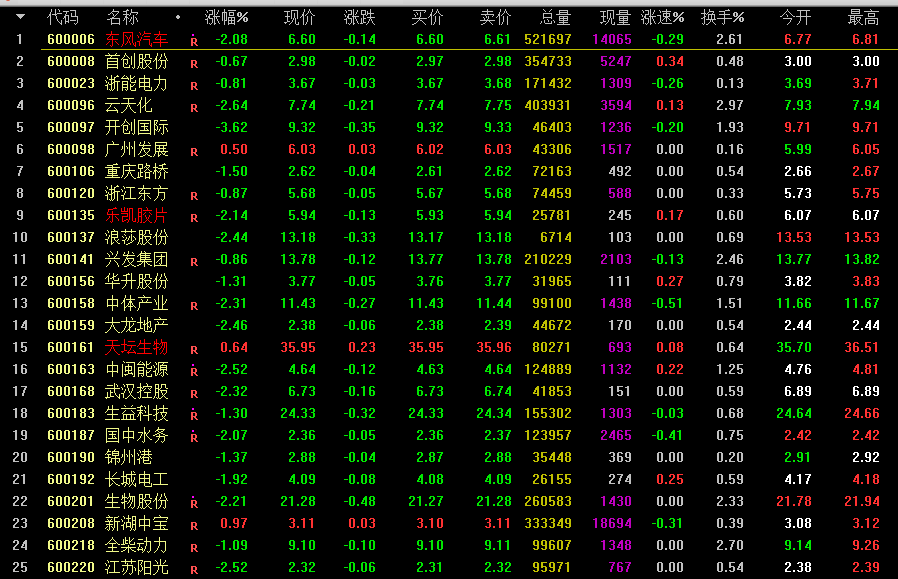Click the 换手% column header
898x579 pixels.
(x=723, y=18)
